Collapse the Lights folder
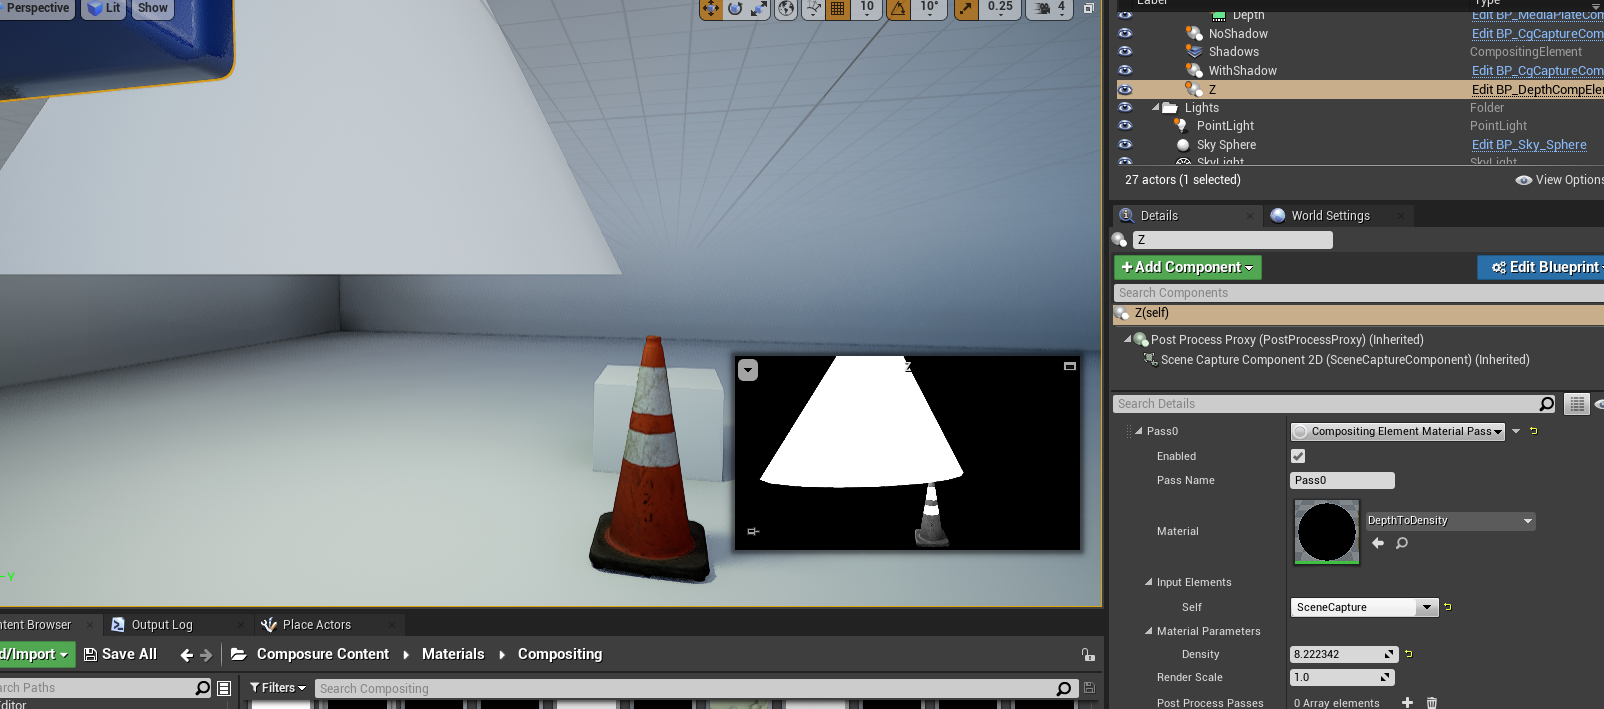 click(1156, 107)
